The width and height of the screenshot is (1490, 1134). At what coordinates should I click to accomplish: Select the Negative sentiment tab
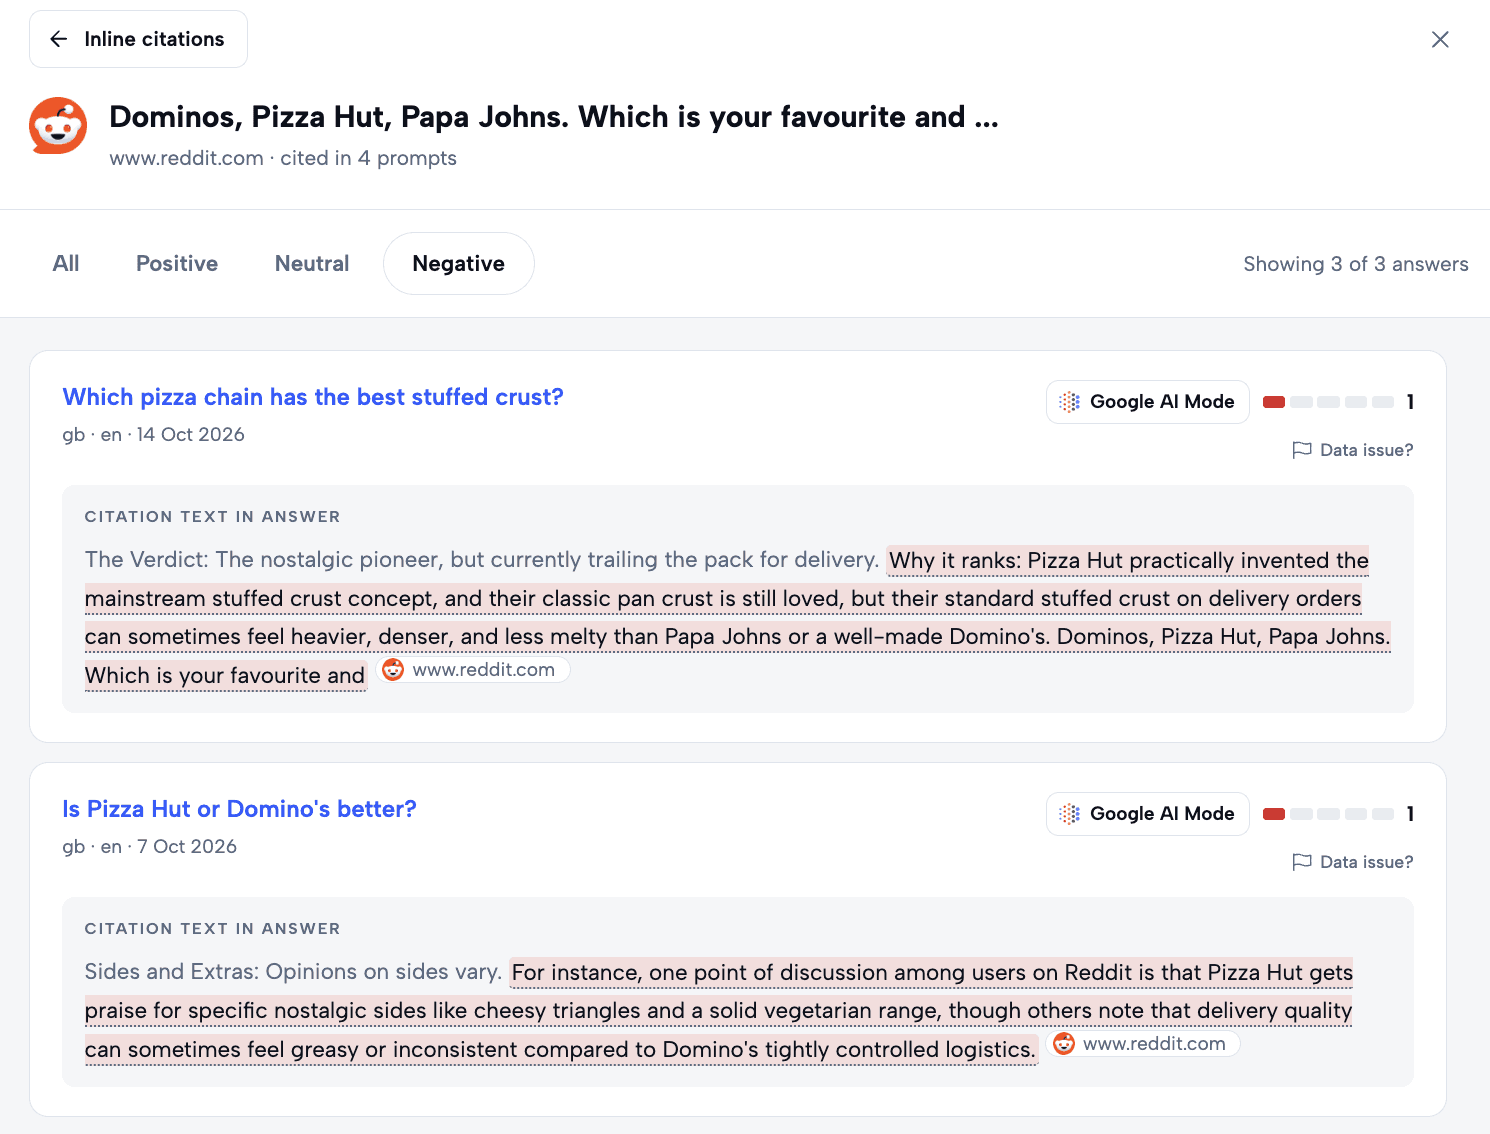pos(459,263)
